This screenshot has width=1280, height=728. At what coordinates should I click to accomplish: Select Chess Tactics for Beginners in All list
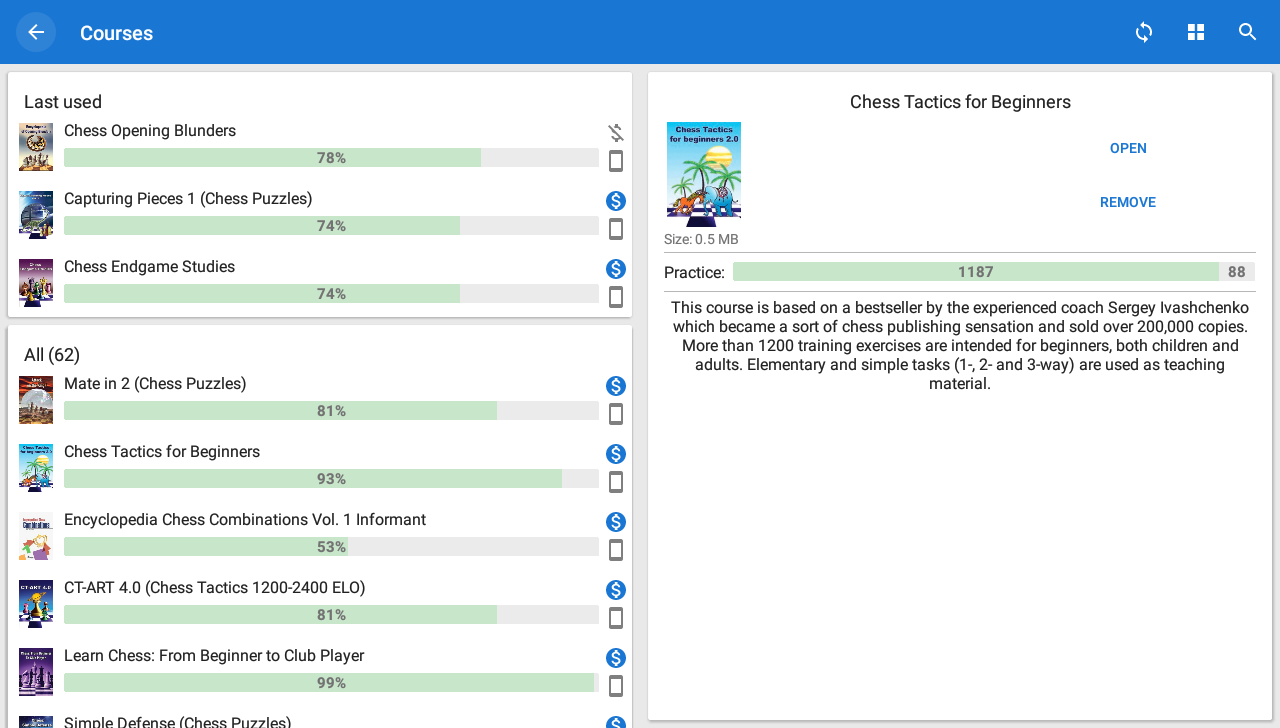point(162,452)
